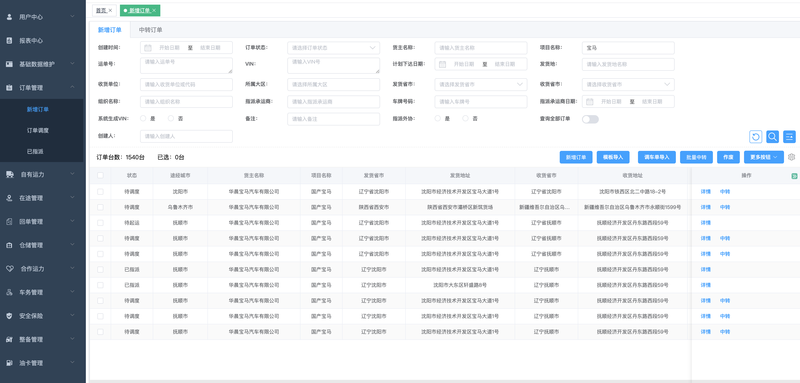Click the 基础数据维护 icon in sidebar
Screen dimensions: 800x383
click(x=9, y=64)
